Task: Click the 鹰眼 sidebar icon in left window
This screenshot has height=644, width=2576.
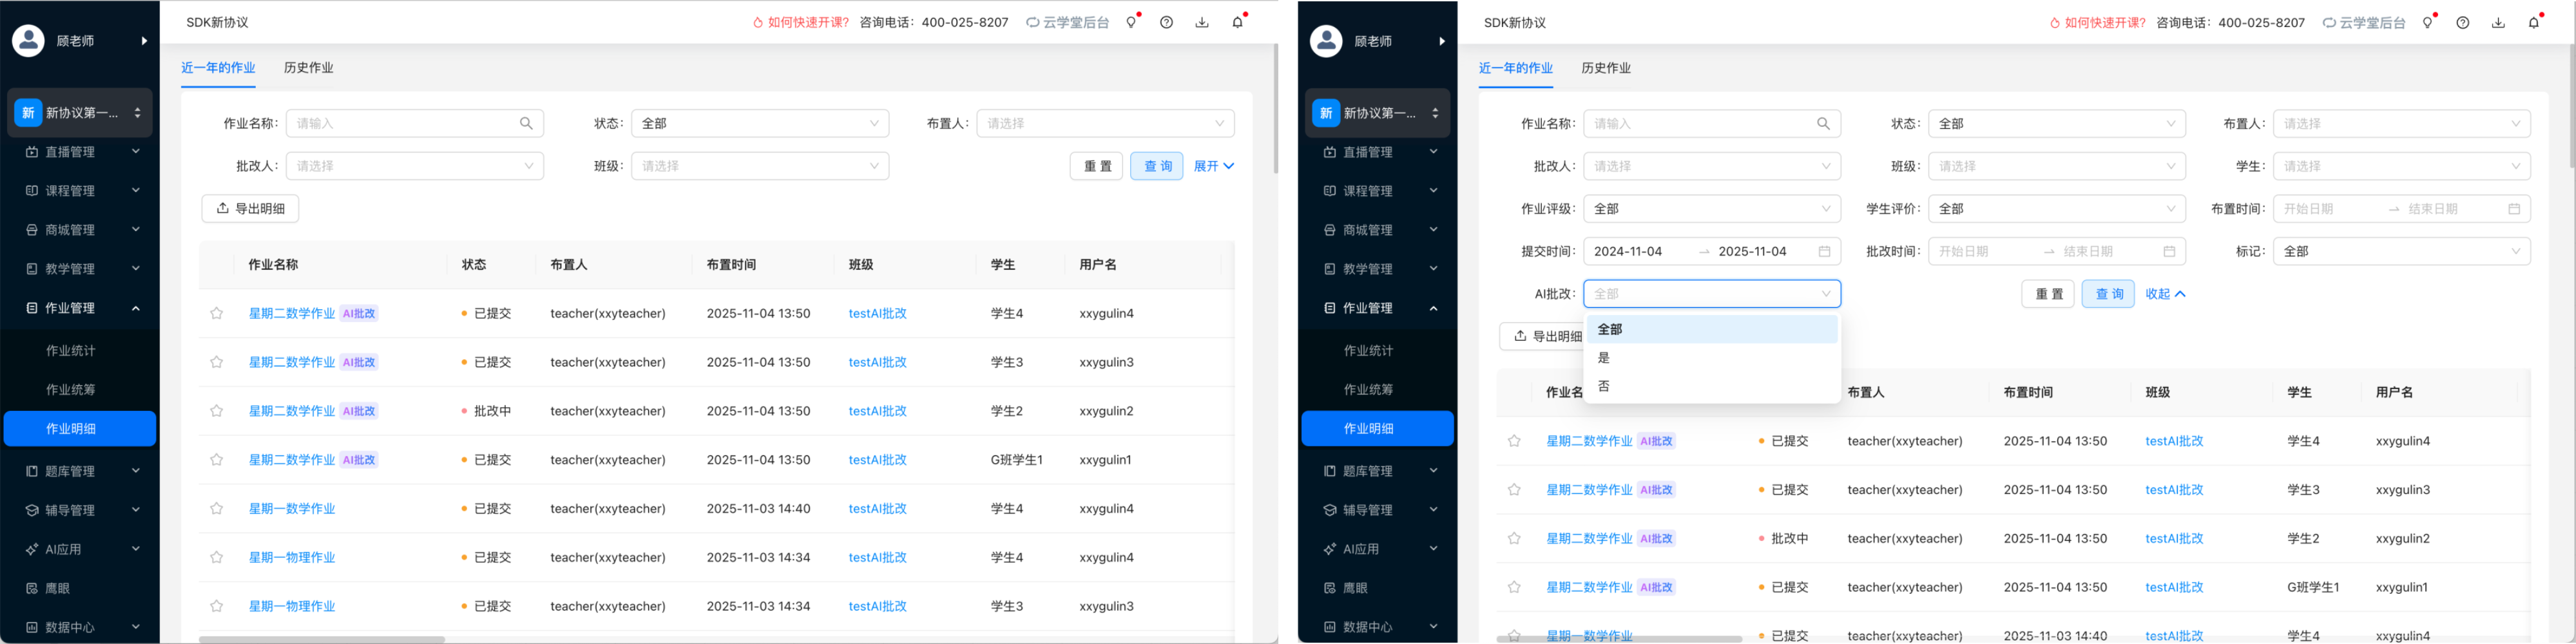Action: pyautogui.click(x=32, y=589)
